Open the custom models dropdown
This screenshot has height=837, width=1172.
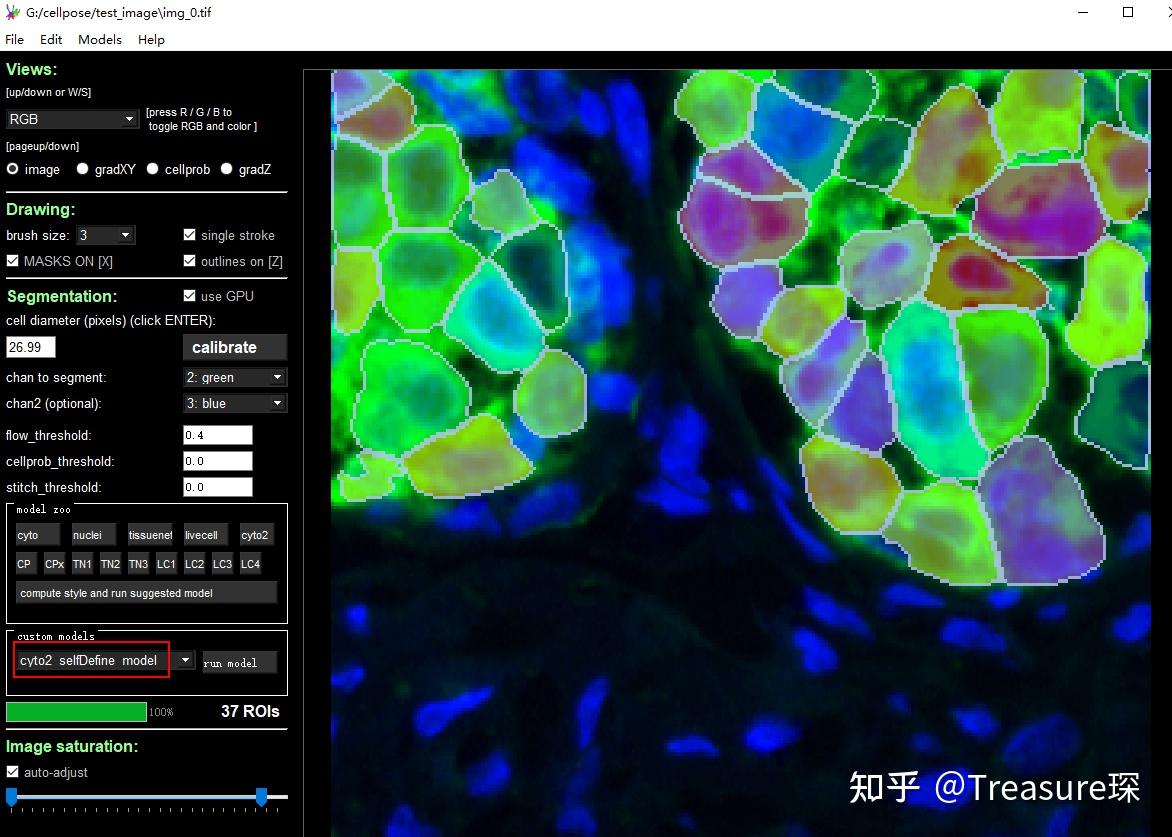pyautogui.click(x=183, y=660)
